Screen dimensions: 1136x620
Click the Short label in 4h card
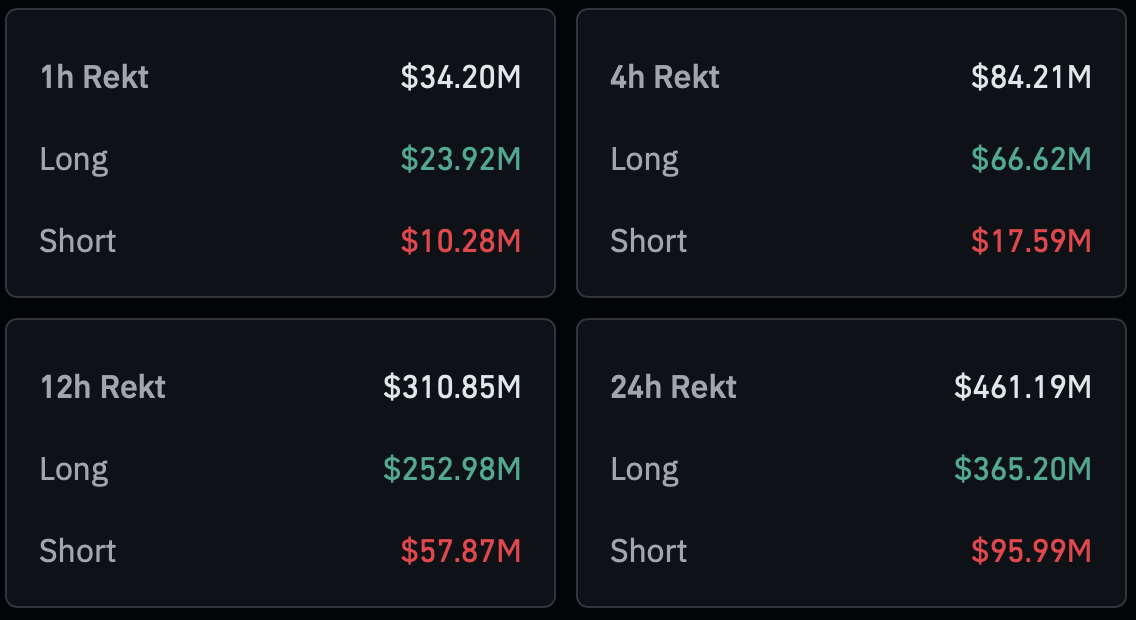[649, 241]
